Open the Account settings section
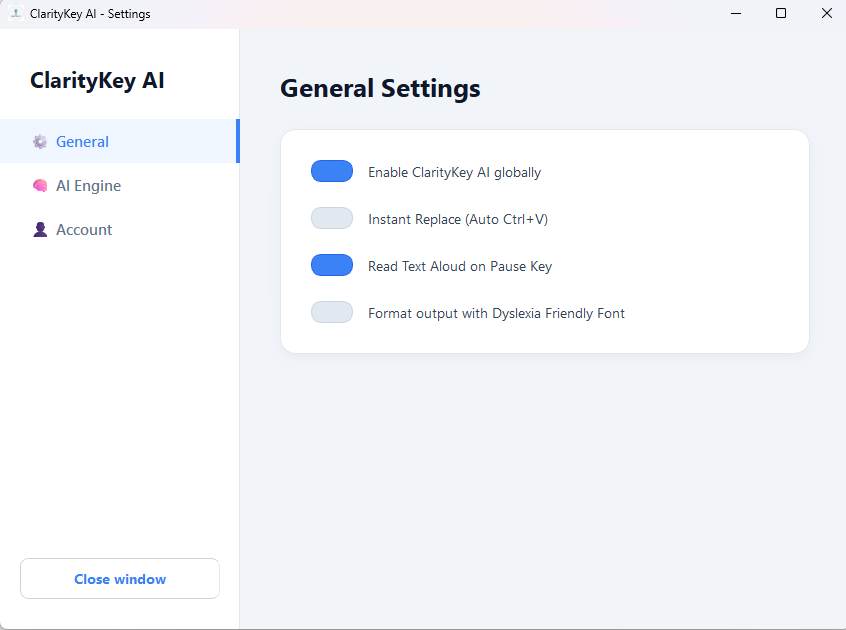The height and width of the screenshot is (630, 846). (85, 229)
